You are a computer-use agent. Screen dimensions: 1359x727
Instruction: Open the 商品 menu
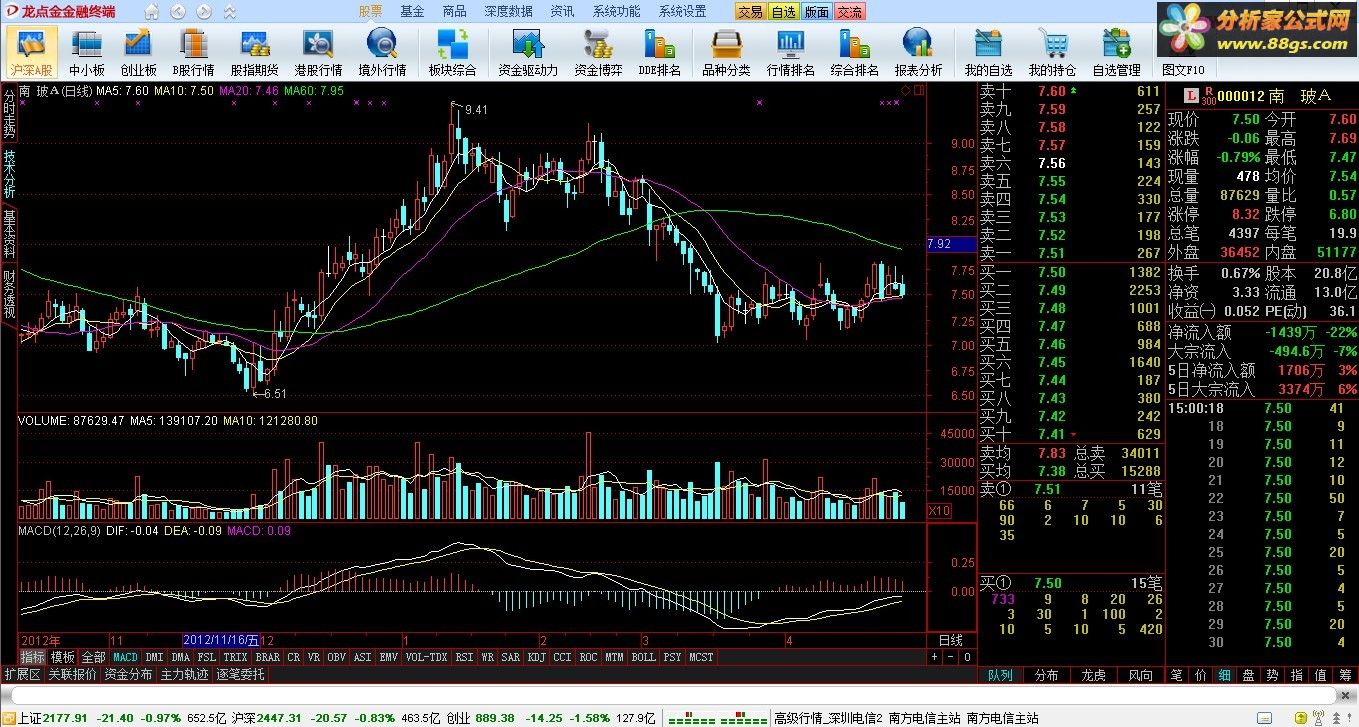(x=454, y=12)
